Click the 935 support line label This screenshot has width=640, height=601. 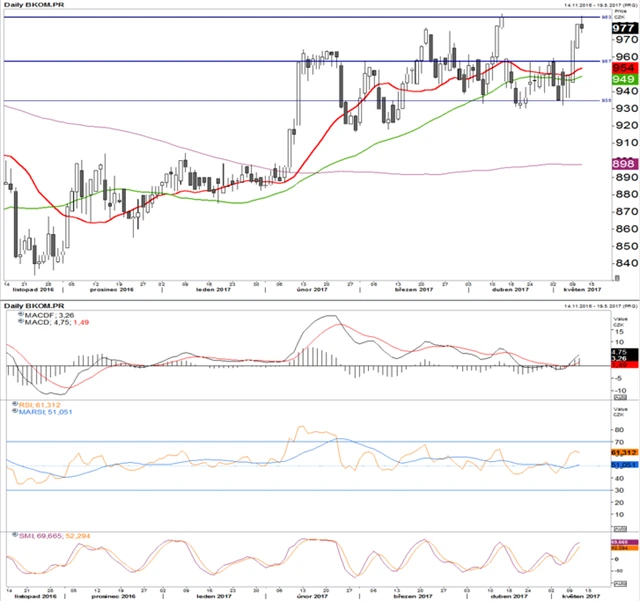pos(606,100)
